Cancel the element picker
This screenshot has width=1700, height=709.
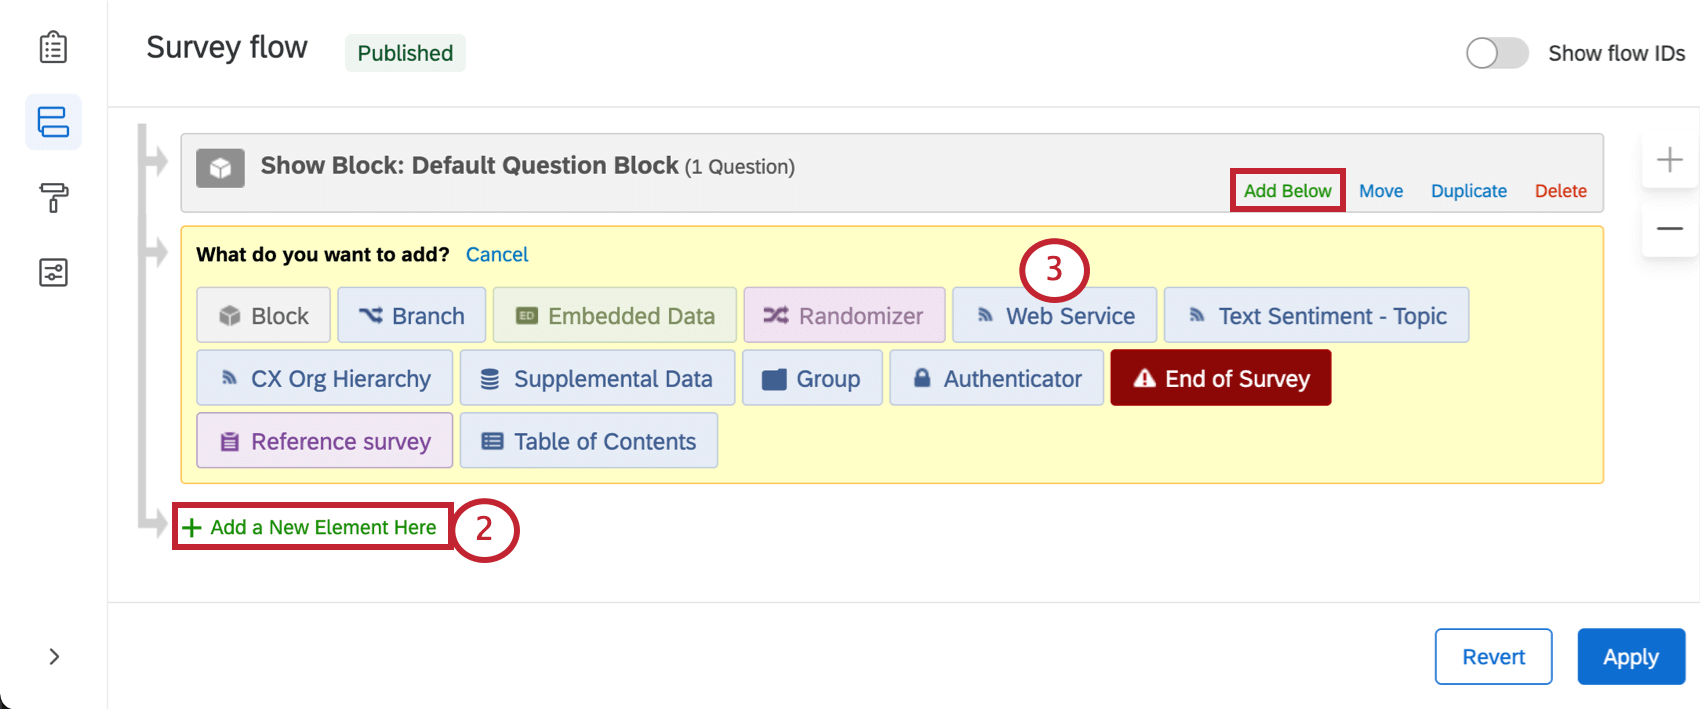click(497, 254)
